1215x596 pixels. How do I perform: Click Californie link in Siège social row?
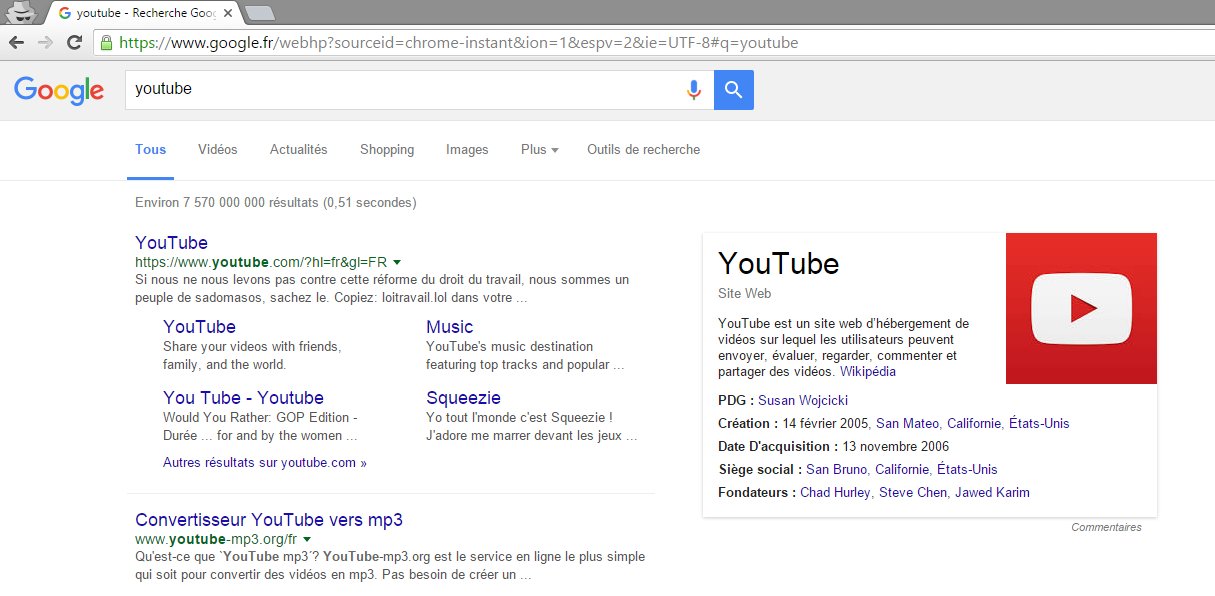tap(902, 469)
